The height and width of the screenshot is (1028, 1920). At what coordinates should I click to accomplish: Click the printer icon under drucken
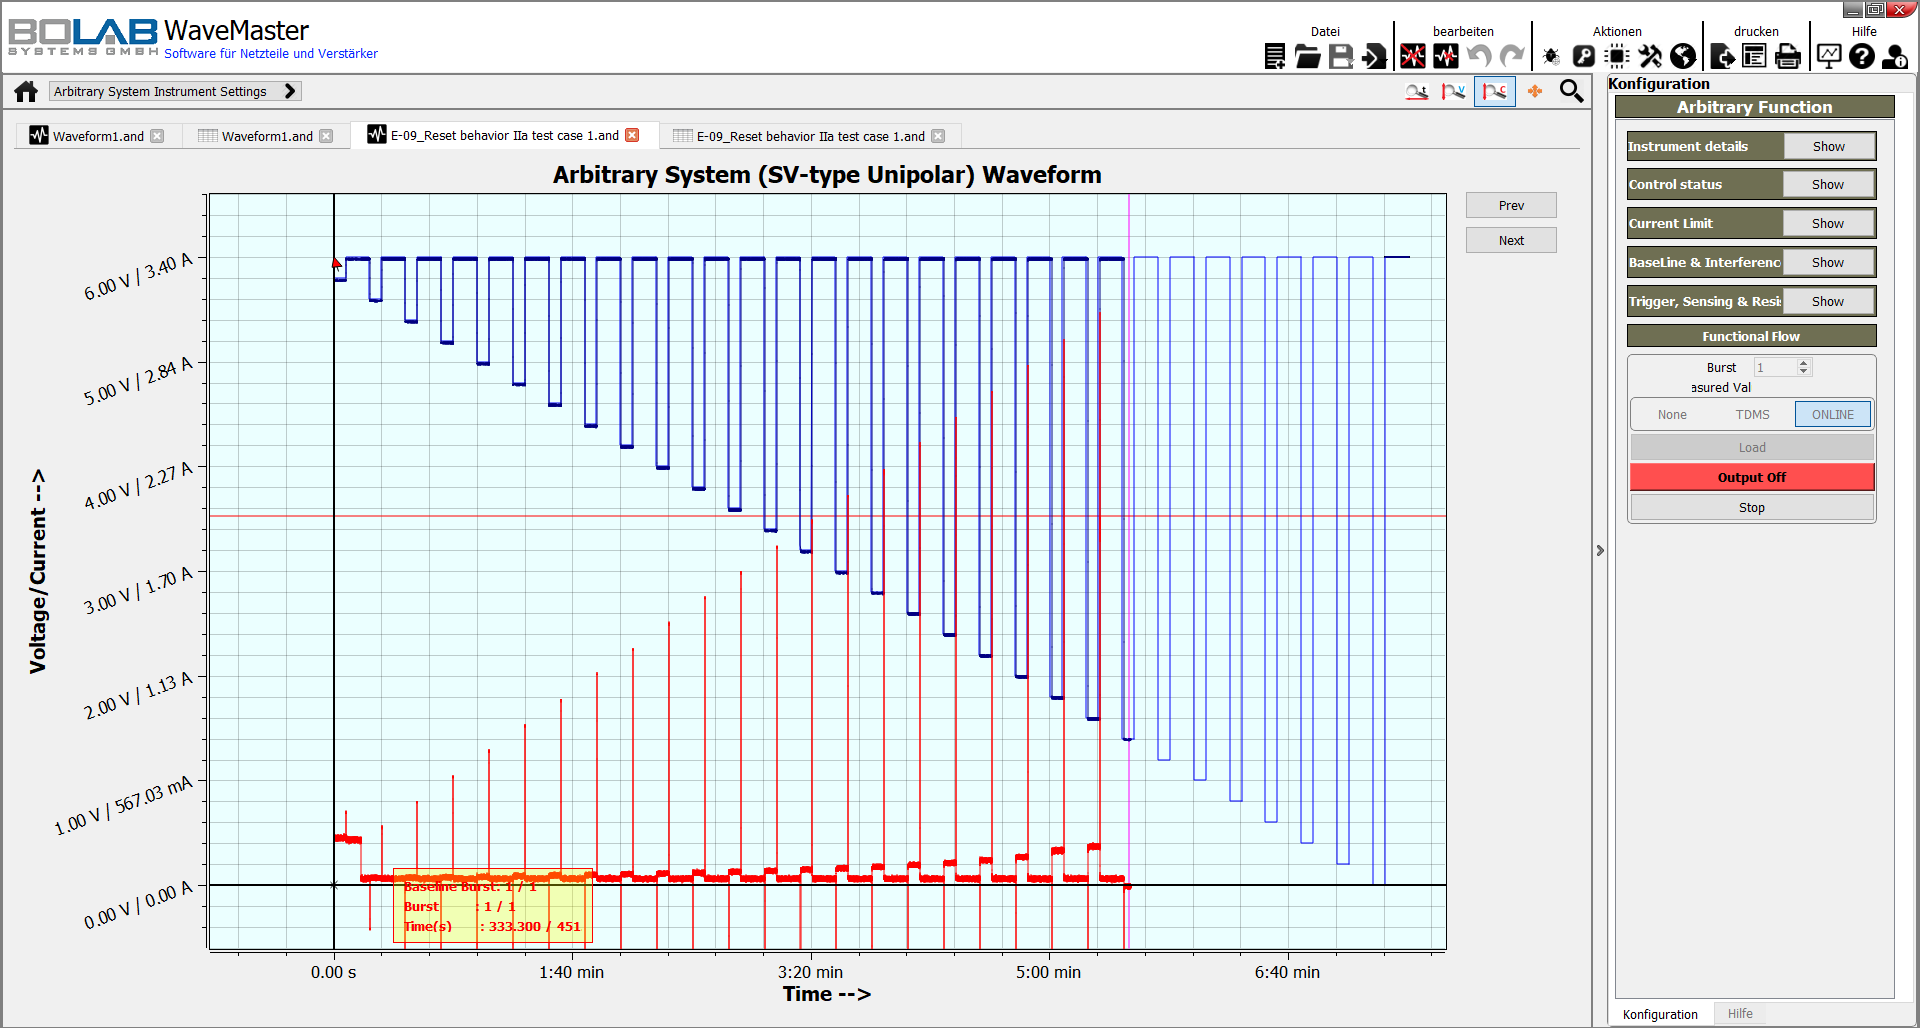pos(1787,57)
